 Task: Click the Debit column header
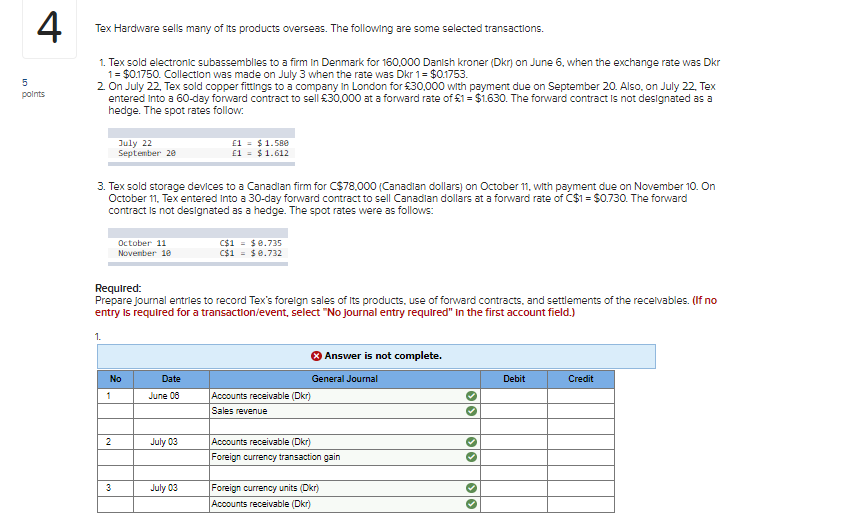[x=513, y=379]
